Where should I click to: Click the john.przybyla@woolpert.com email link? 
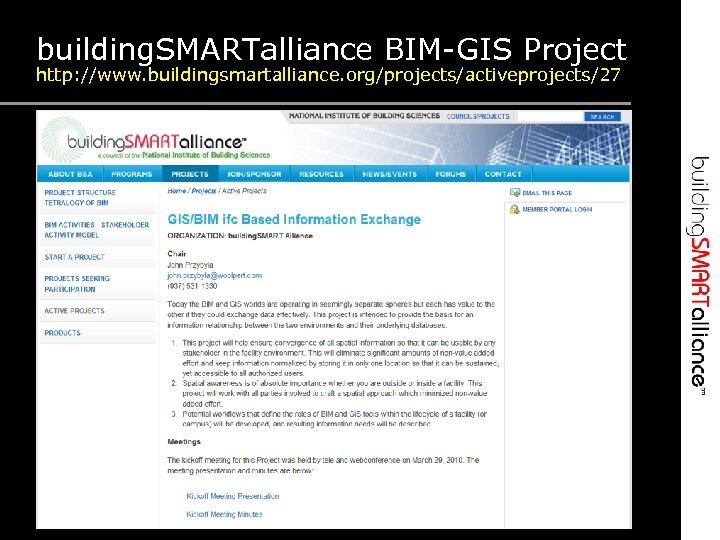pyautogui.click(x=214, y=276)
